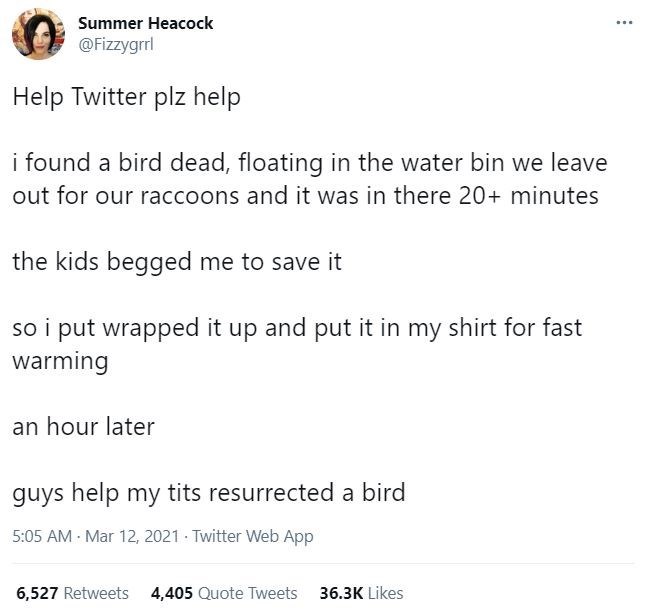Click the "Help Twitter plz help" line
645x613 pixels.
pos(126,98)
